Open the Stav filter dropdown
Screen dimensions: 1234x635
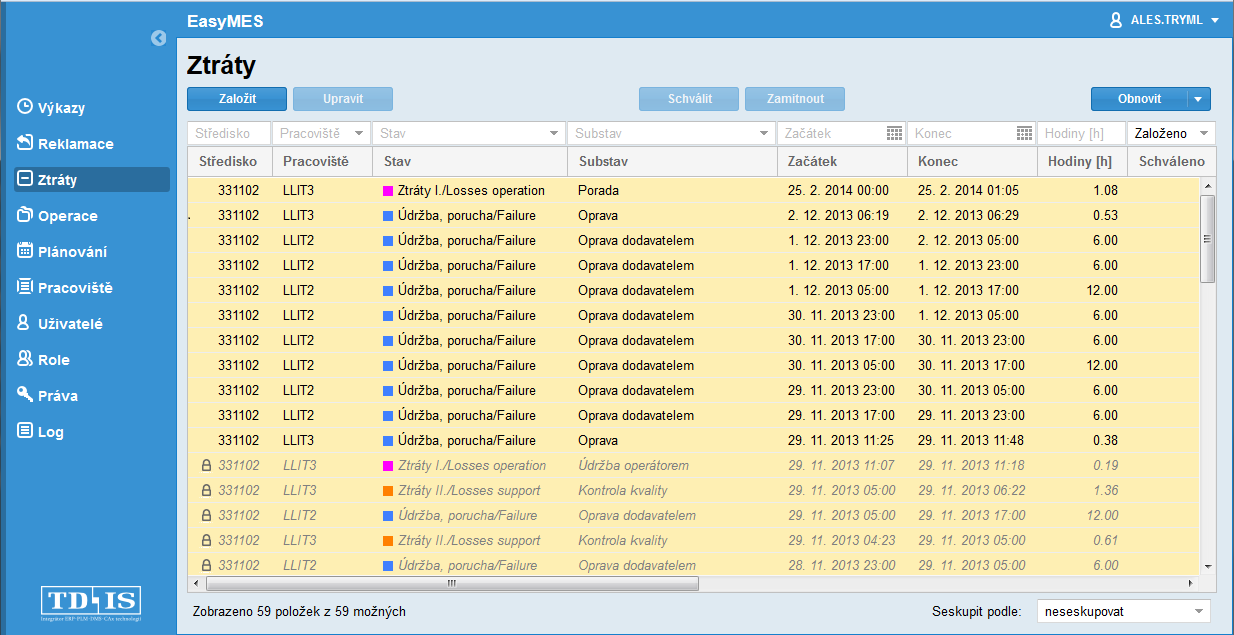point(554,133)
